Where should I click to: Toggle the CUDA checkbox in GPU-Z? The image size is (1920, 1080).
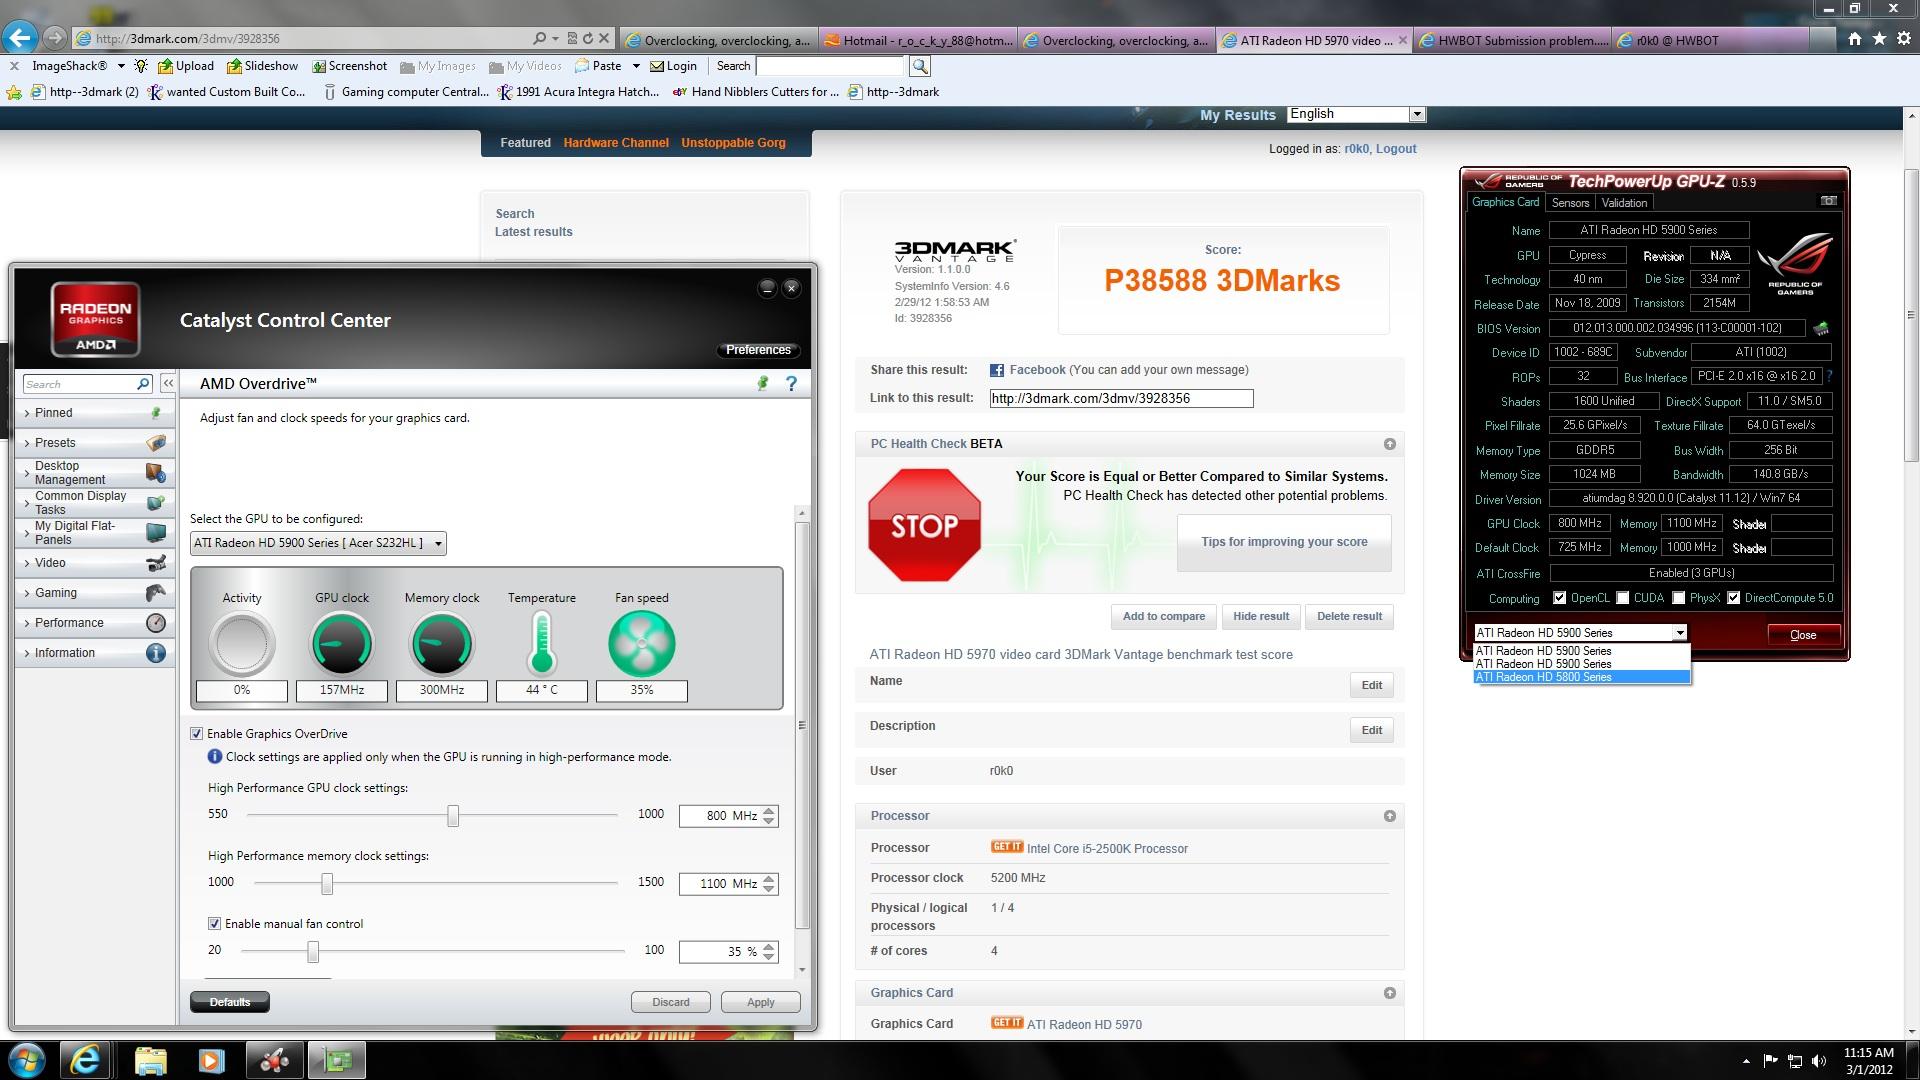[x=1622, y=598]
